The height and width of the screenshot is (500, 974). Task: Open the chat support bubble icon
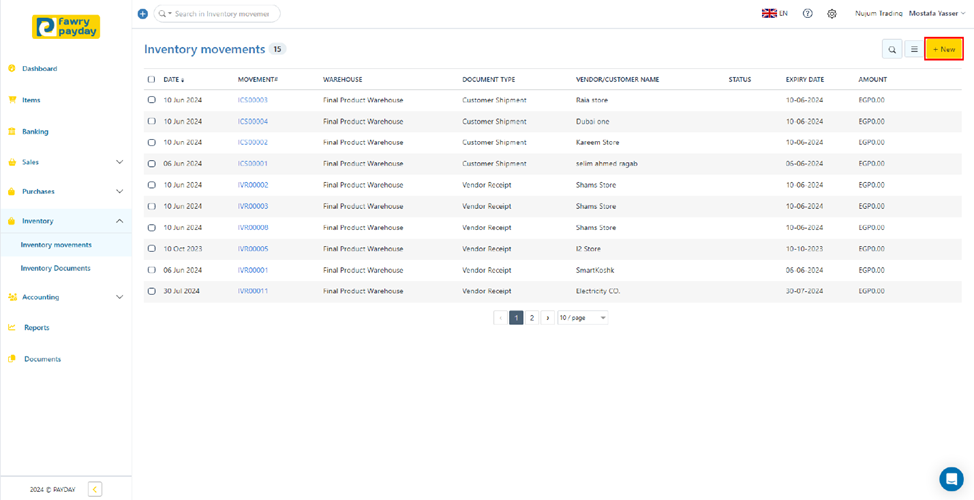950,479
